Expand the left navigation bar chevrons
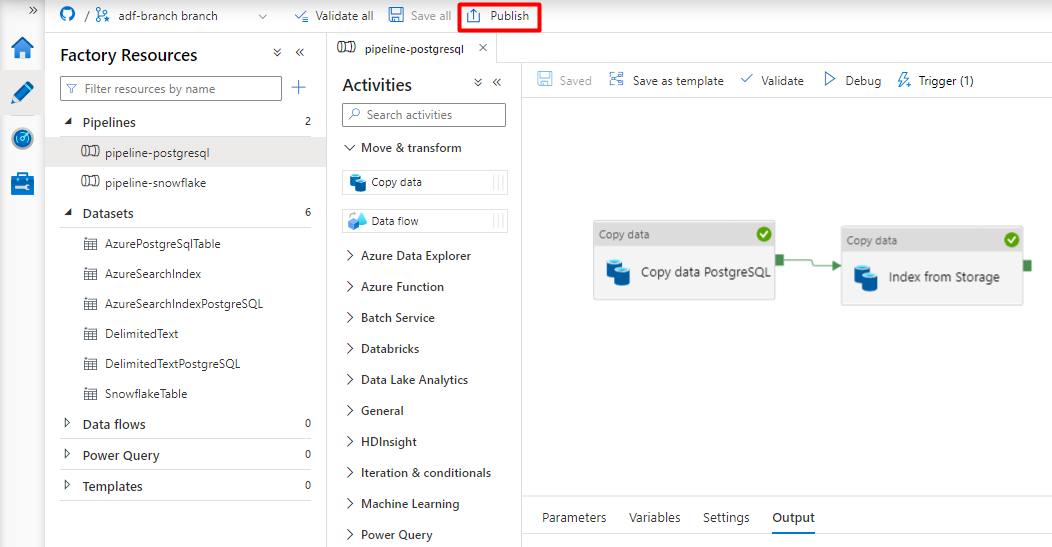Image resolution: width=1052 pixels, height=547 pixels. [33, 10]
